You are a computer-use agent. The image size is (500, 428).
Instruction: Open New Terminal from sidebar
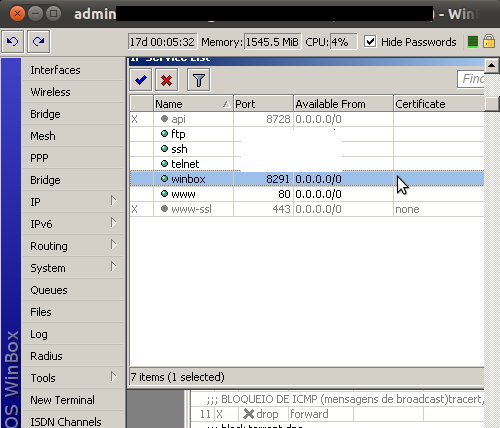pyautogui.click(x=62, y=400)
